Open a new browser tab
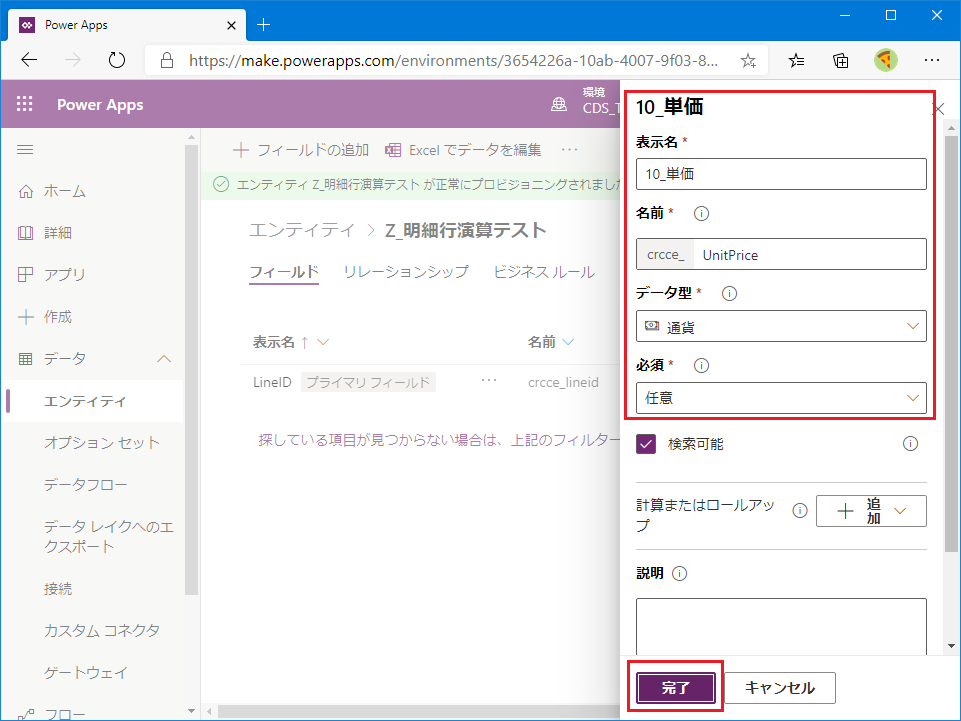This screenshot has height=721, width=961. coord(264,25)
